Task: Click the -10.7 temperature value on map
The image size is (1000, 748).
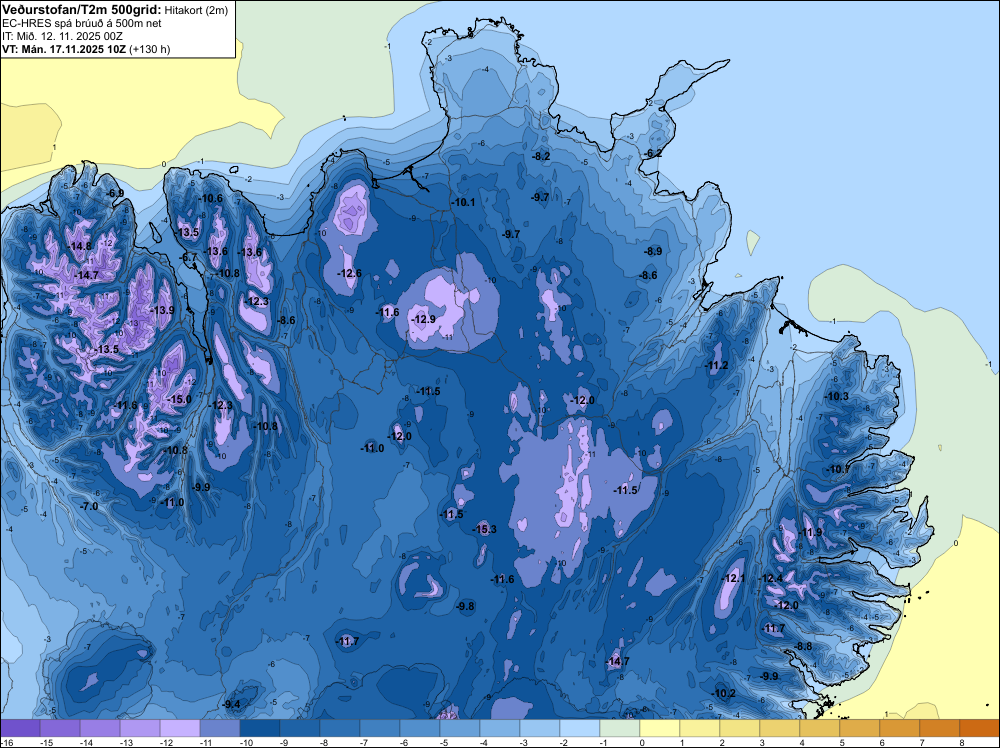Action: point(838,469)
